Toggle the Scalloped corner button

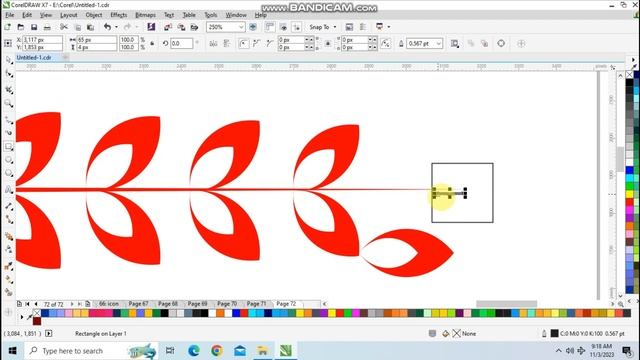(x=256, y=43)
